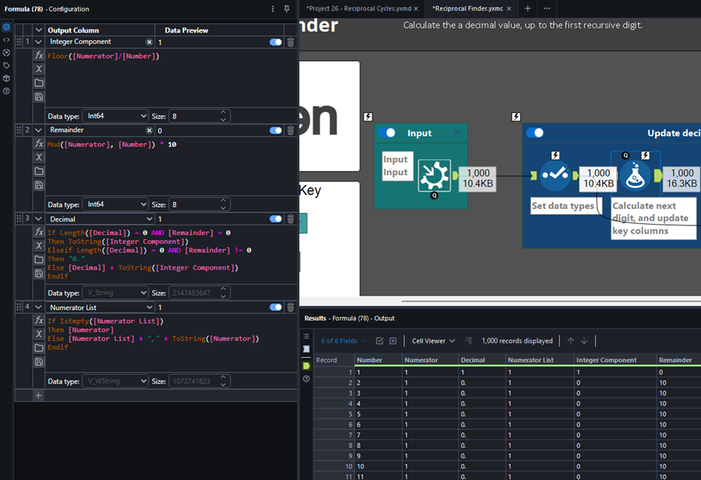Image resolution: width=701 pixels, height=480 pixels.
Task: Collapse the Remainder expression row
Action: (39, 131)
